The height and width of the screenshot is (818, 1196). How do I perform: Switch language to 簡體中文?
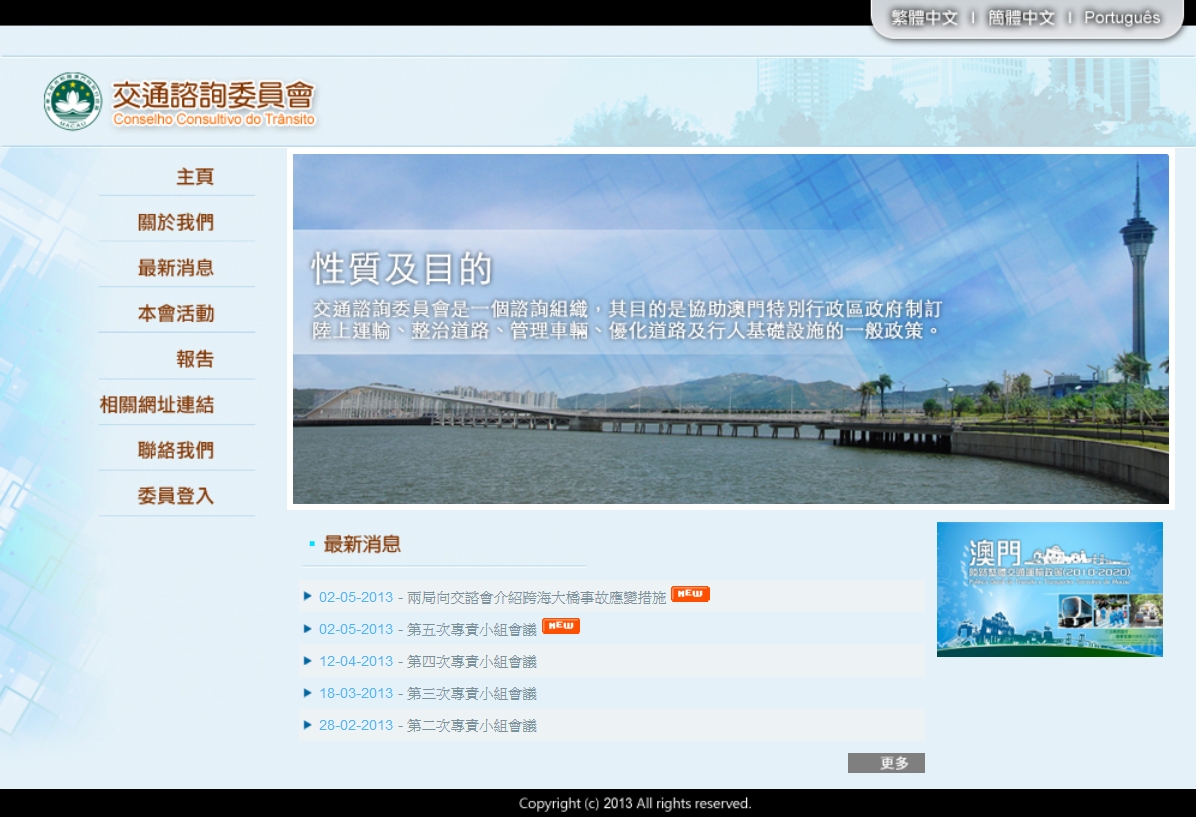[1021, 18]
